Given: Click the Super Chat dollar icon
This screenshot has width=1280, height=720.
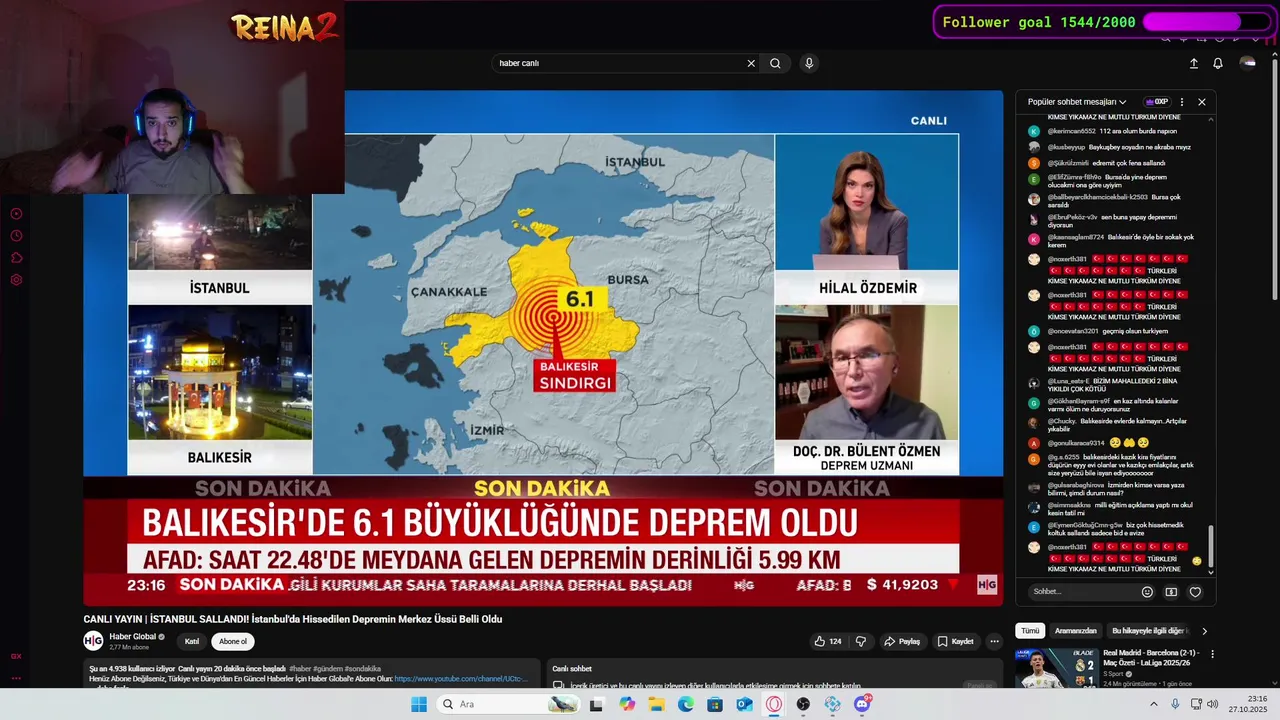Looking at the screenshot, I should click(1171, 592).
